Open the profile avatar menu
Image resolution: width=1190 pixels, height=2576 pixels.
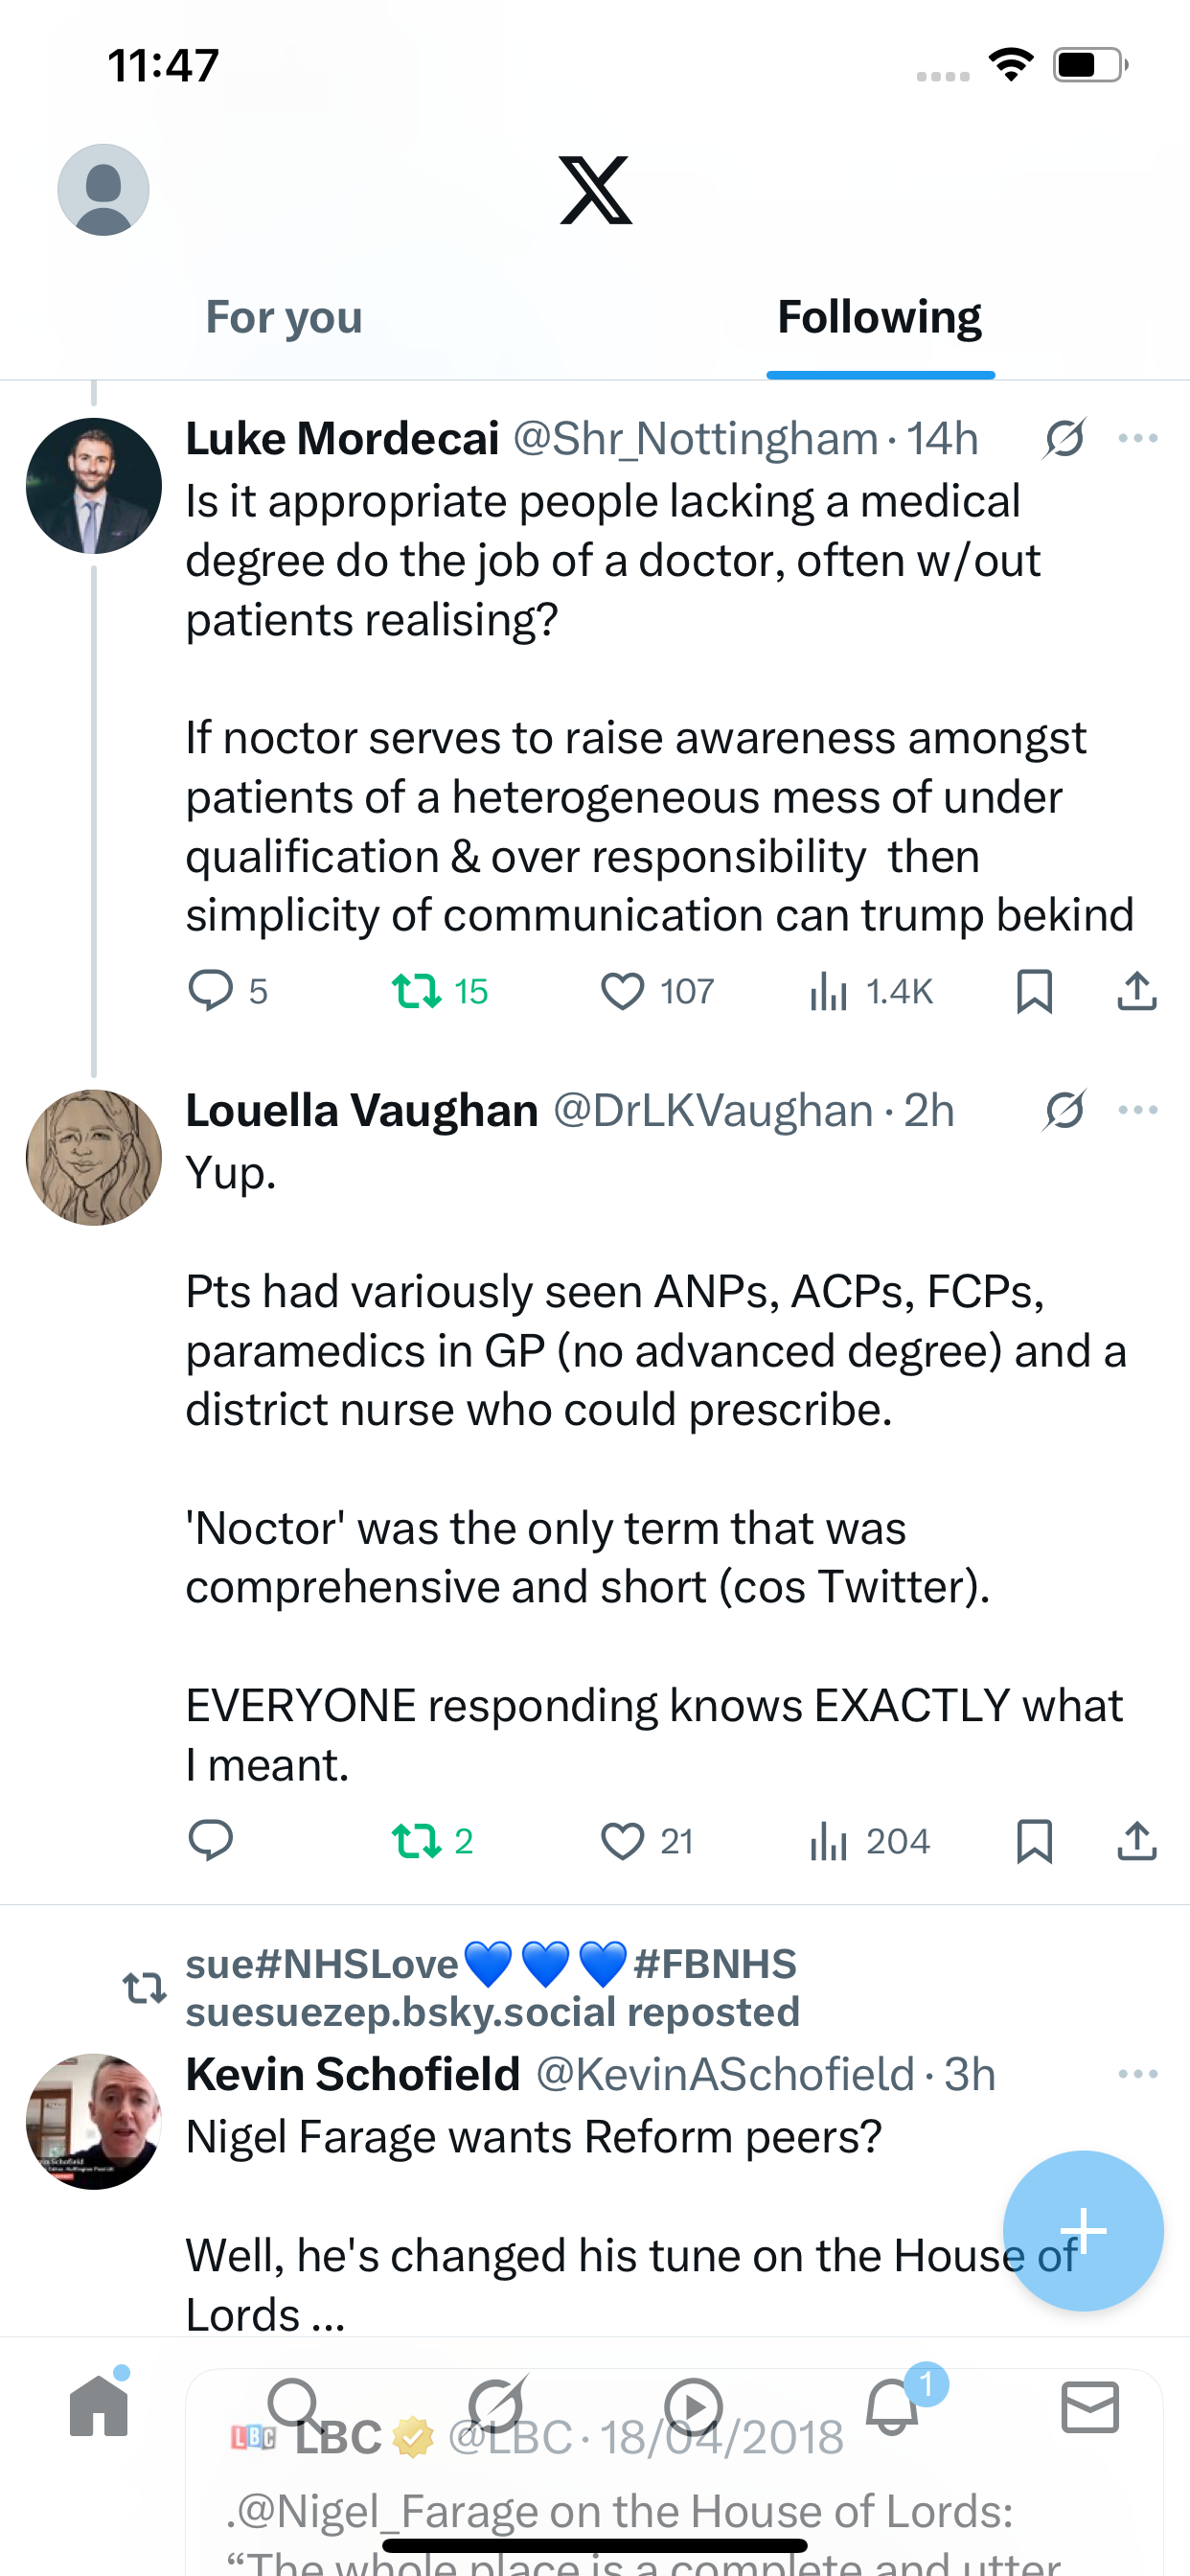(103, 189)
